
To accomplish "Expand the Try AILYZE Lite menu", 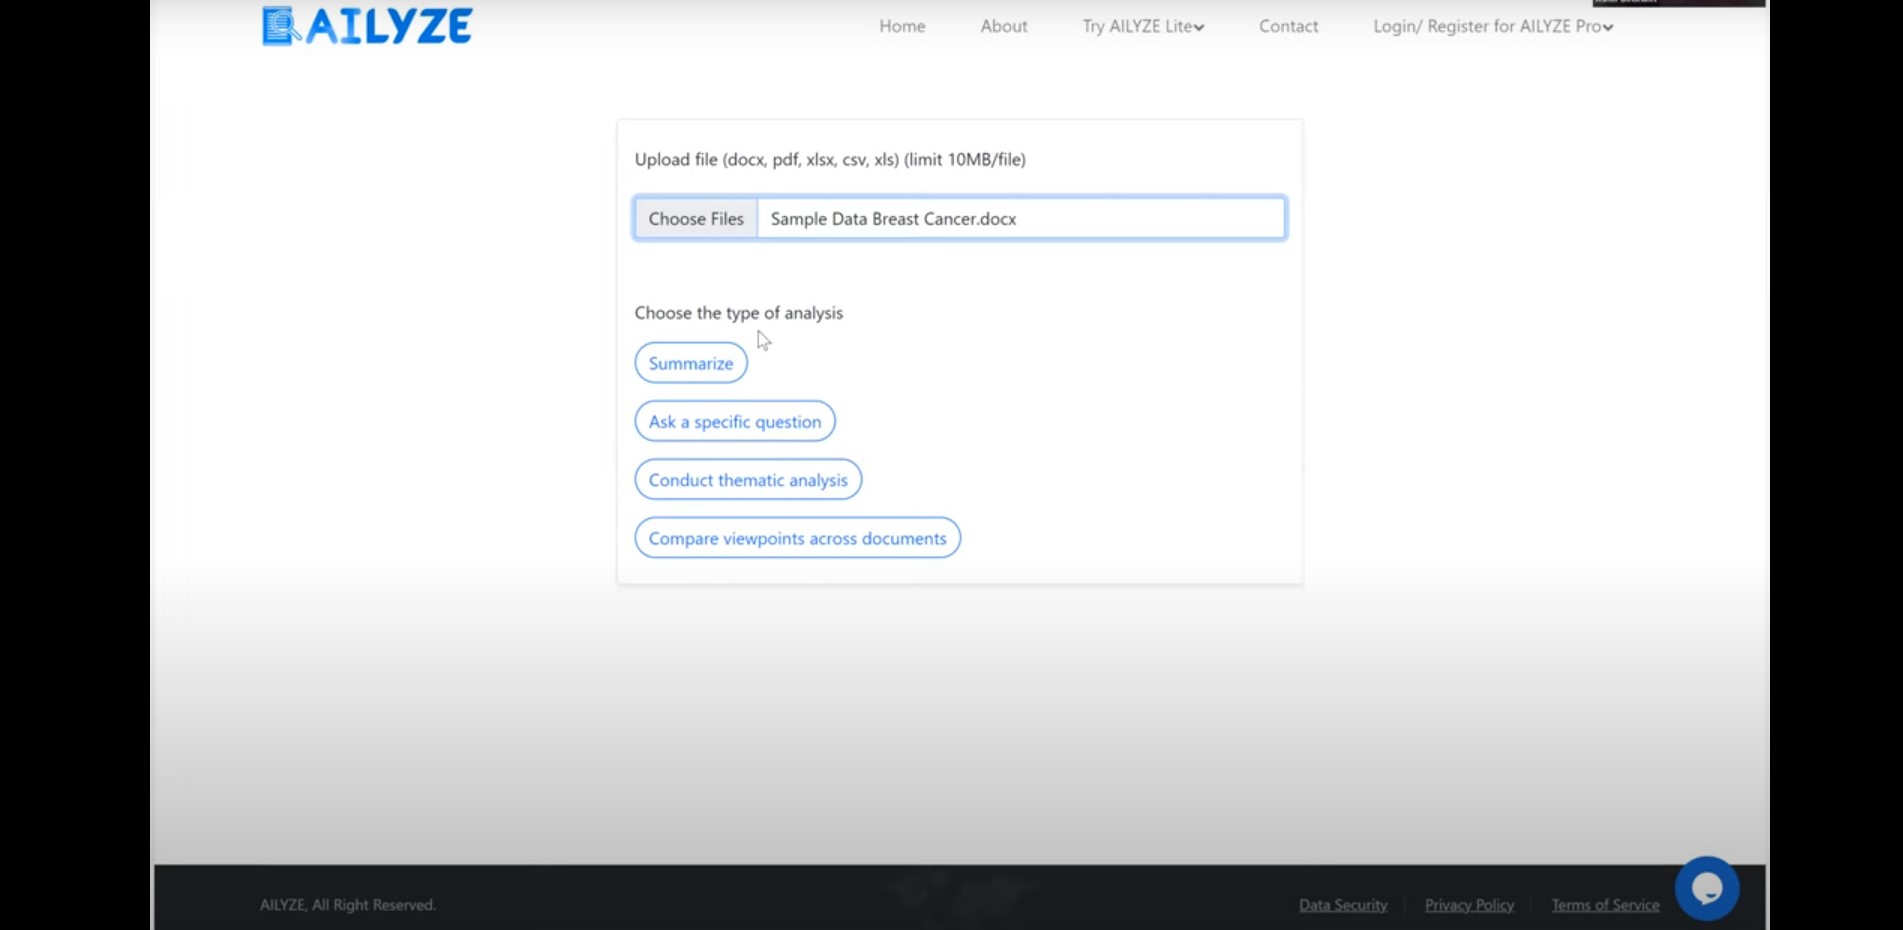I will point(1143,26).
